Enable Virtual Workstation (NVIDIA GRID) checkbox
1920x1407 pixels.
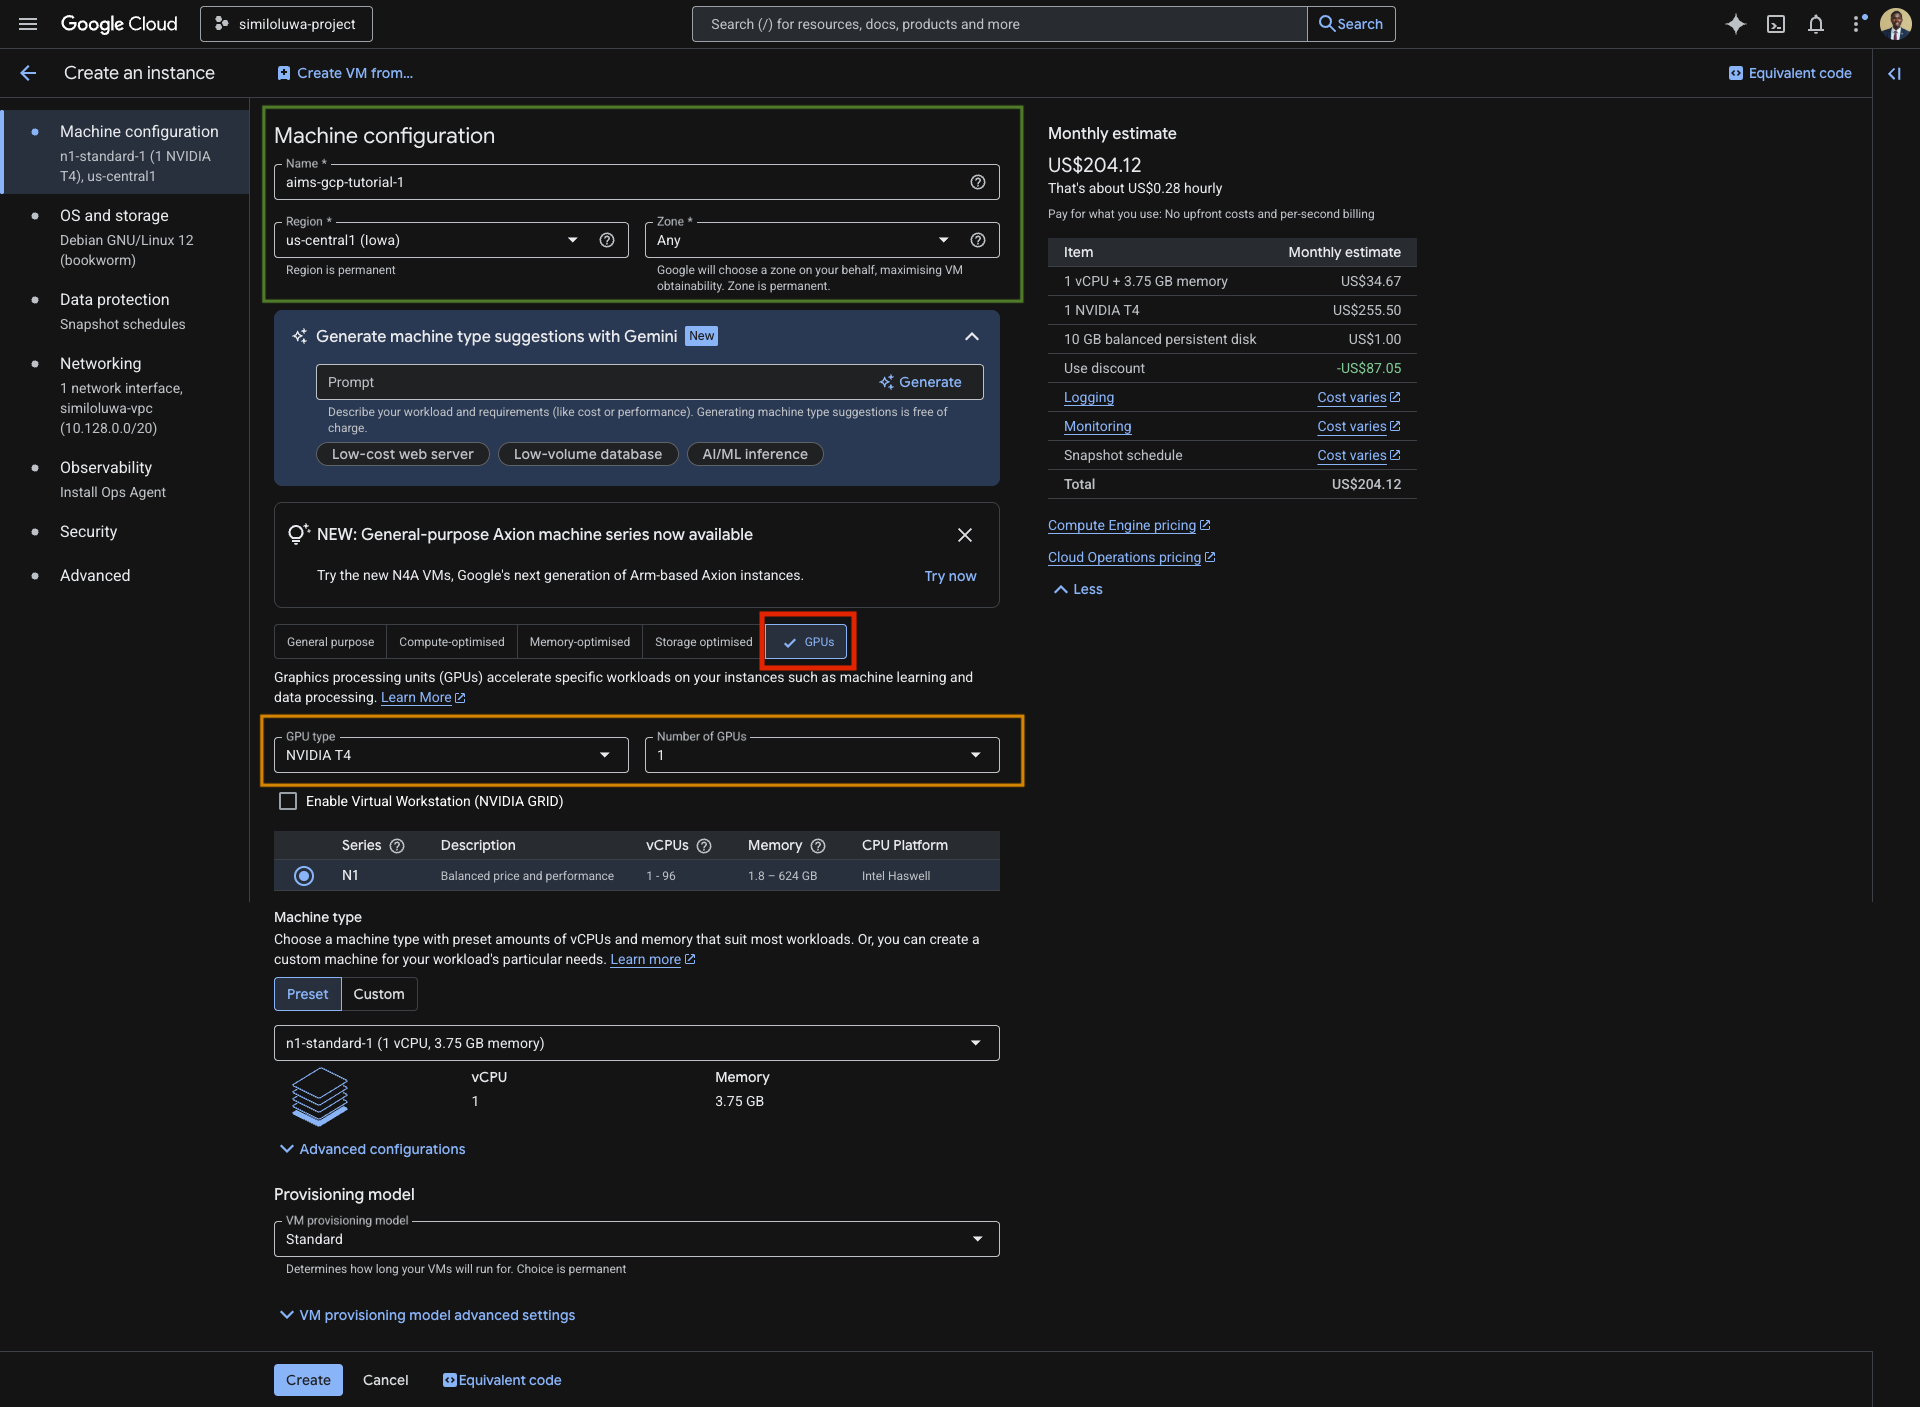pos(288,800)
